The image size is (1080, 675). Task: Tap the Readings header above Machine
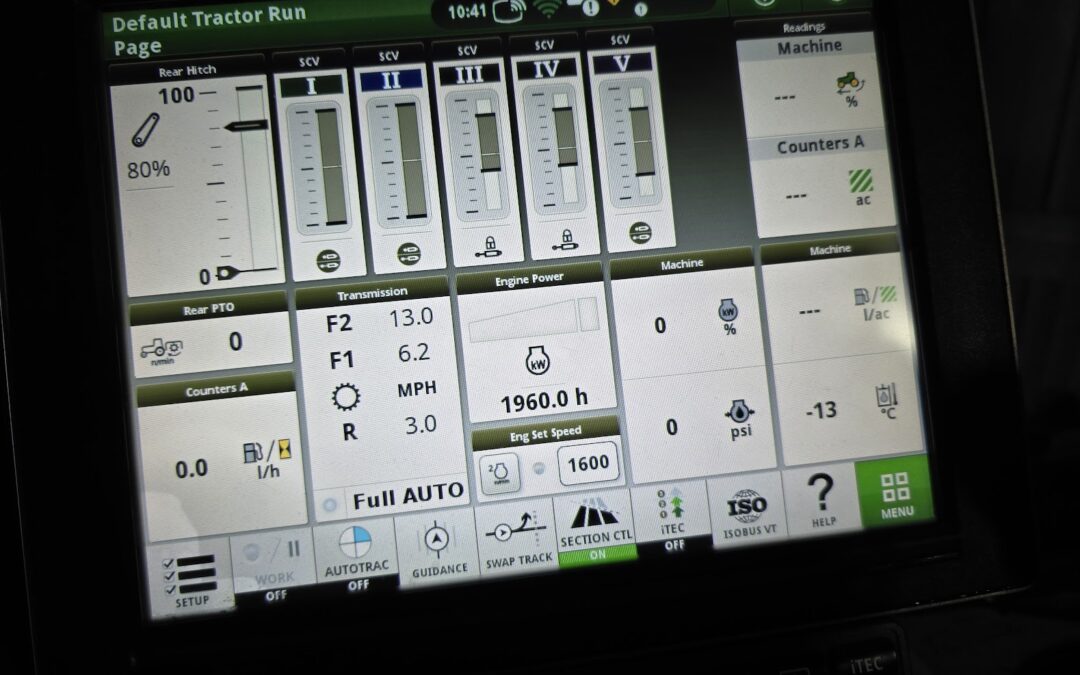point(804,27)
